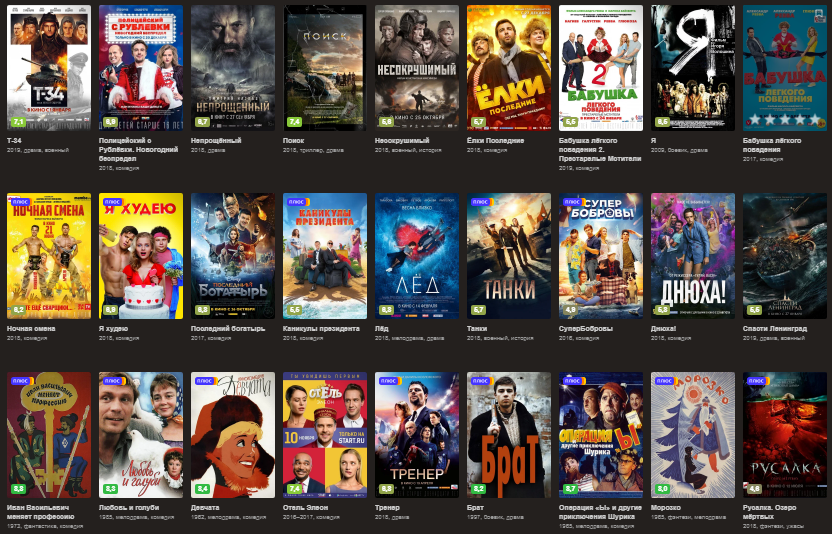Open the Я худею title link
832x534 pixels.
(114, 329)
